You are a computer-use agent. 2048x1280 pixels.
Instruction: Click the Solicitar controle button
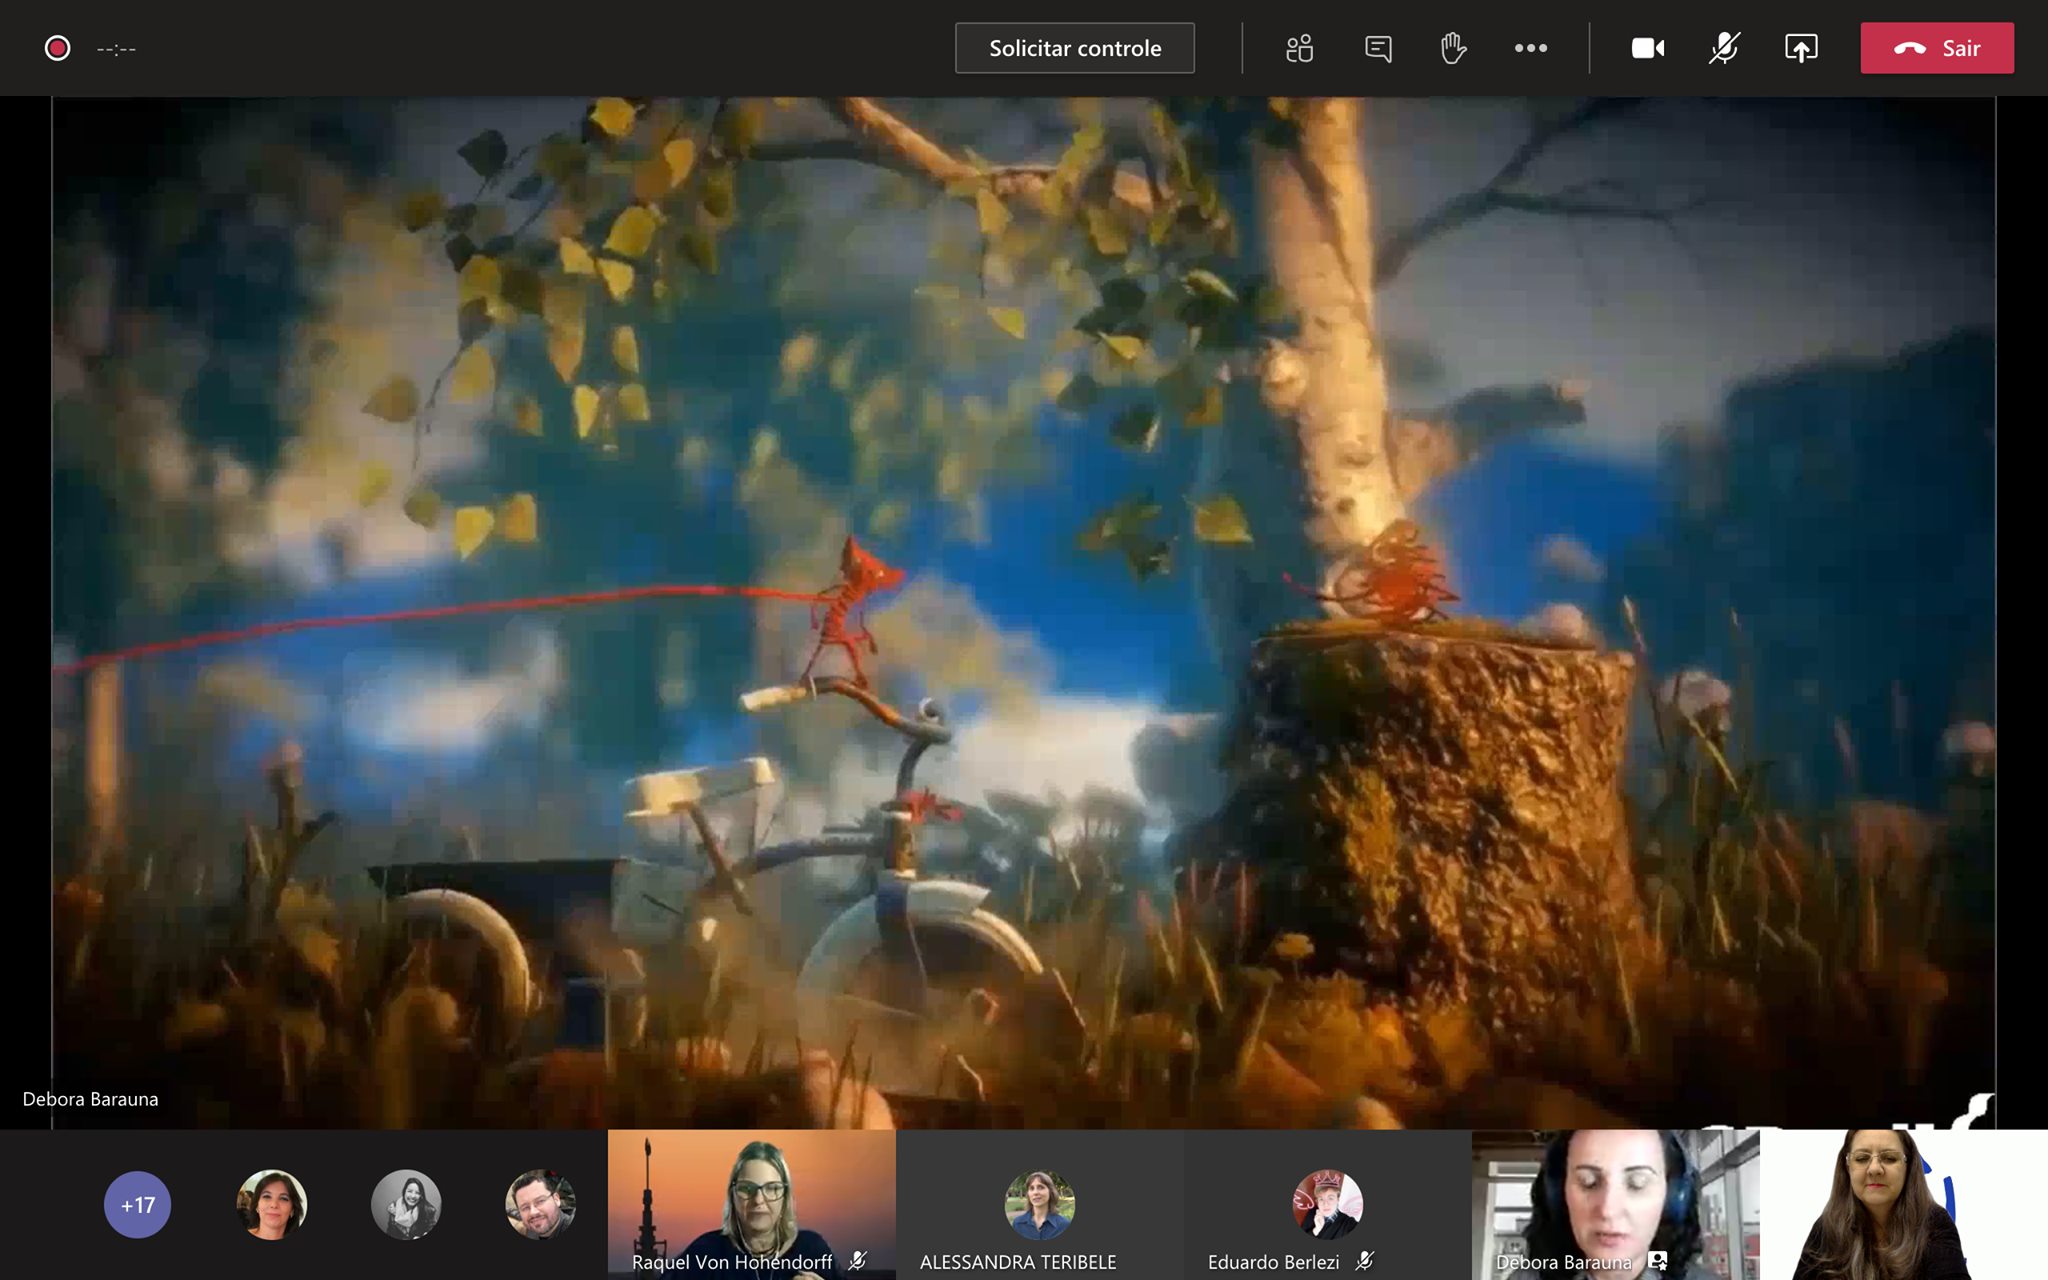(1074, 48)
